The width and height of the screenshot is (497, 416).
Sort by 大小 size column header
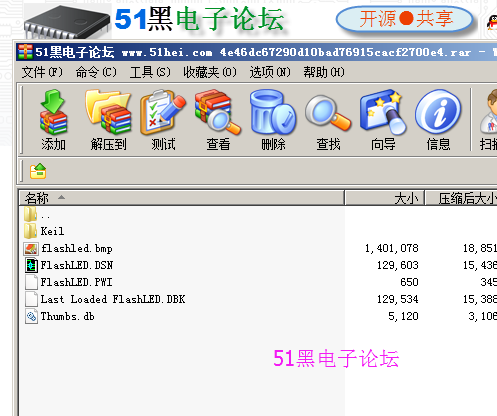click(x=384, y=198)
